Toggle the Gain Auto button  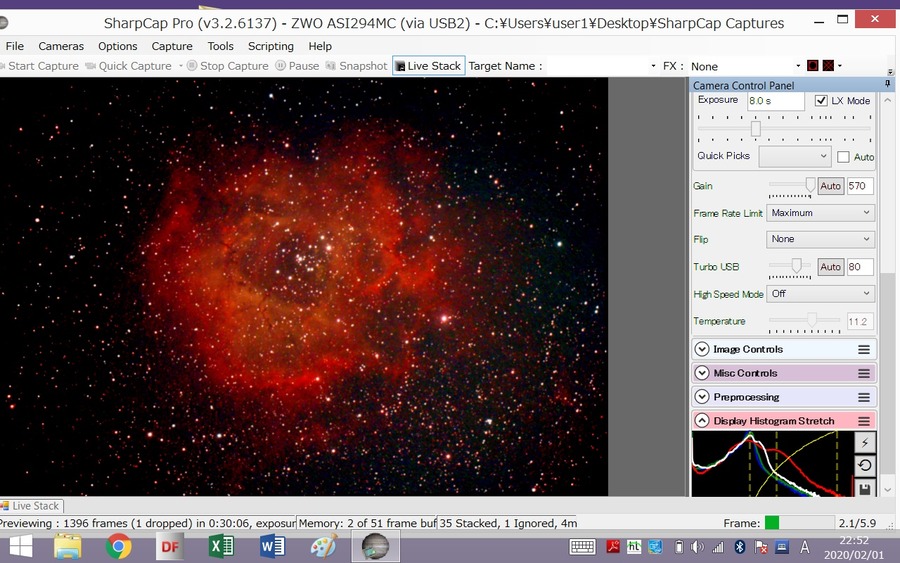click(x=831, y=186)
